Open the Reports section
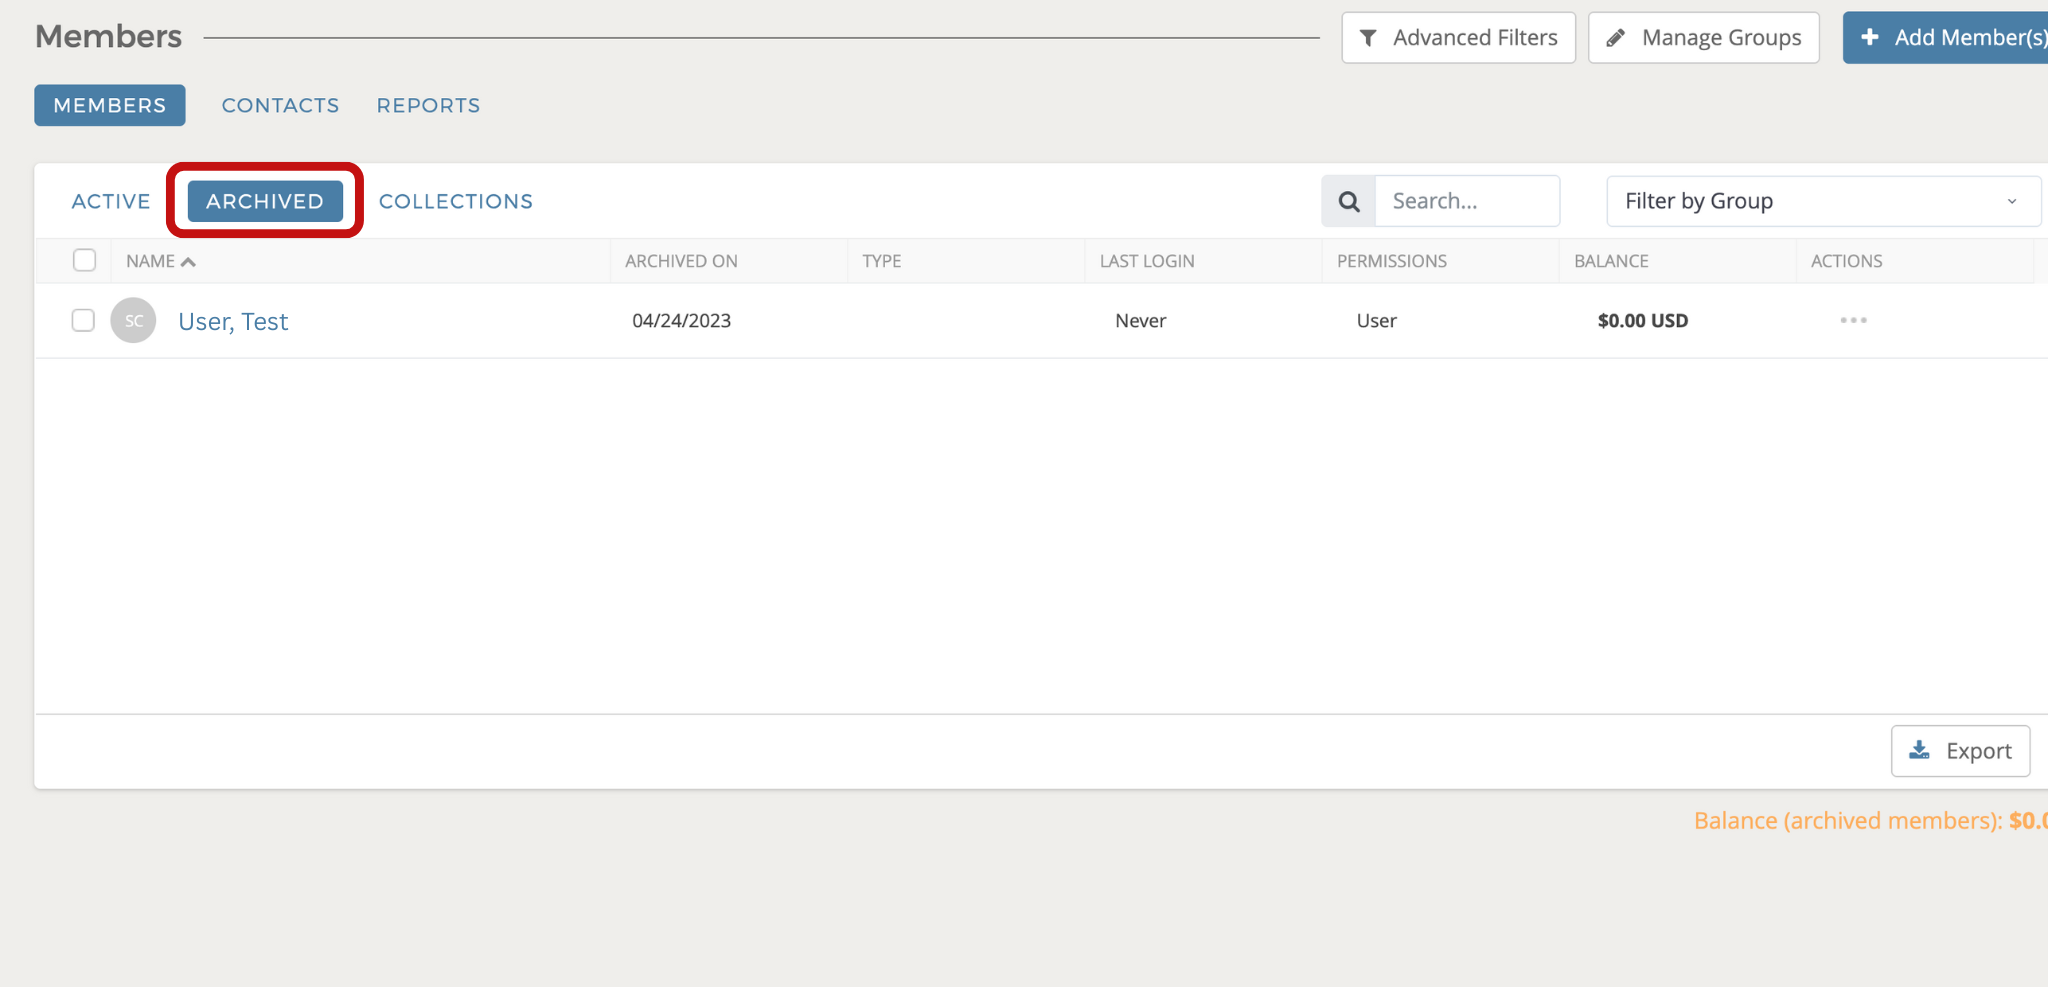 [x=428, y=105]
